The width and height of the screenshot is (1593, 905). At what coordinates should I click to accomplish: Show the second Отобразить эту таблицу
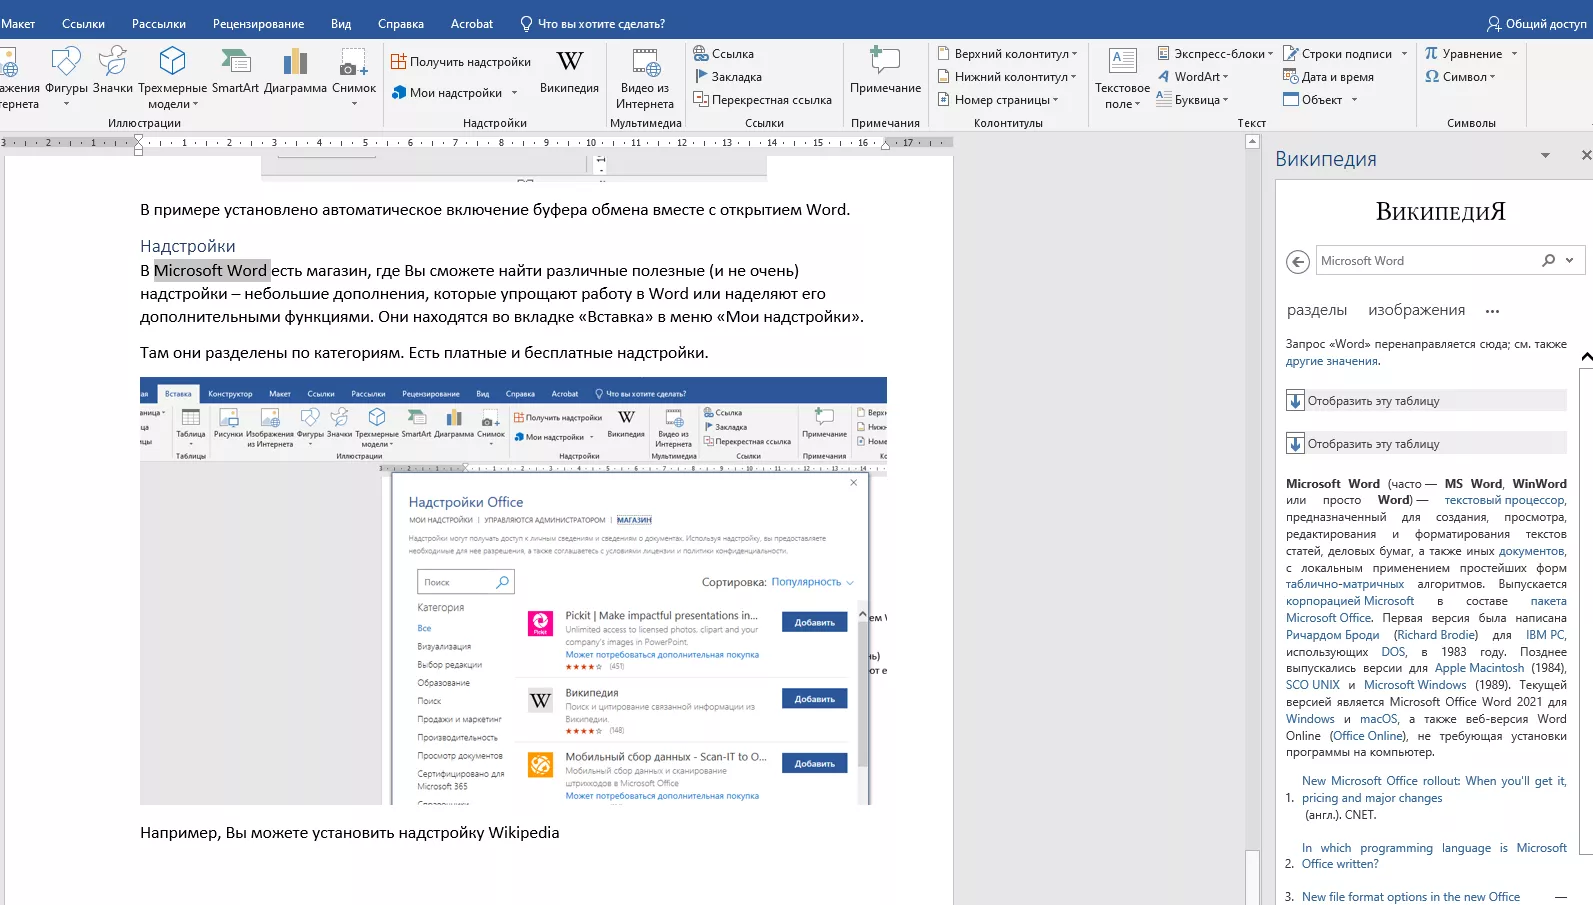1426,443
